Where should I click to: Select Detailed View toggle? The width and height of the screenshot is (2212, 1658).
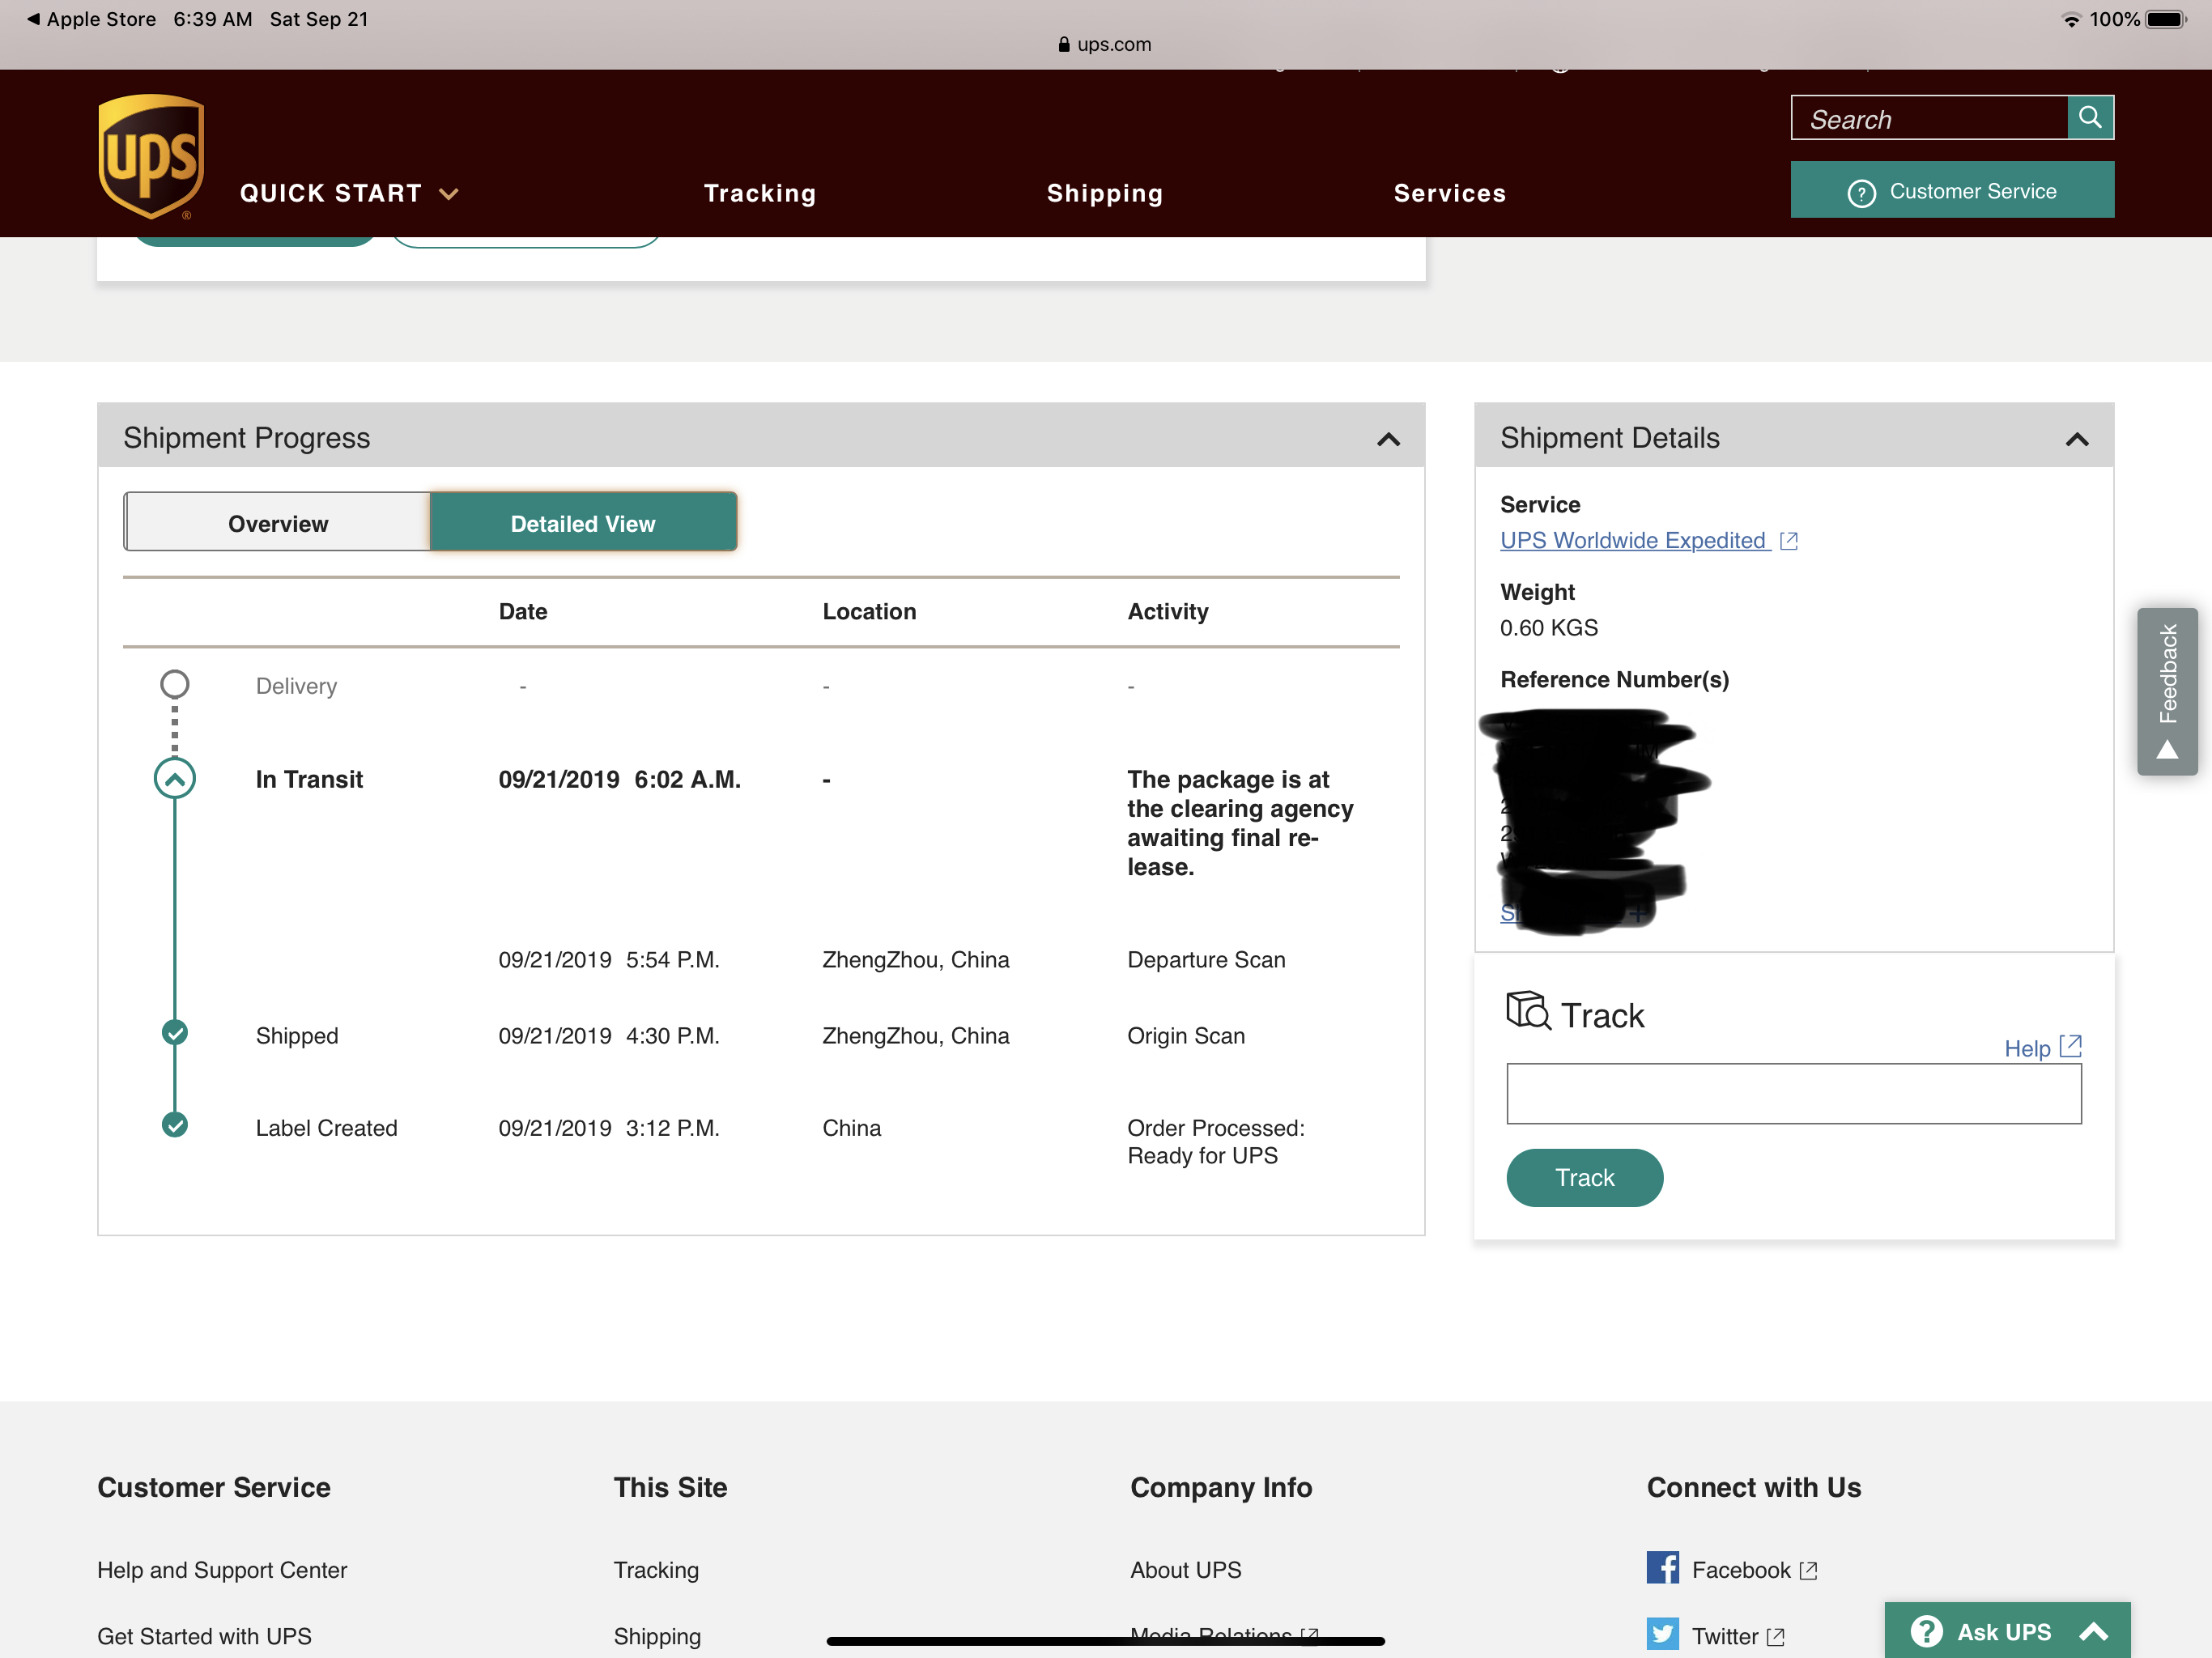pos(583,523)
